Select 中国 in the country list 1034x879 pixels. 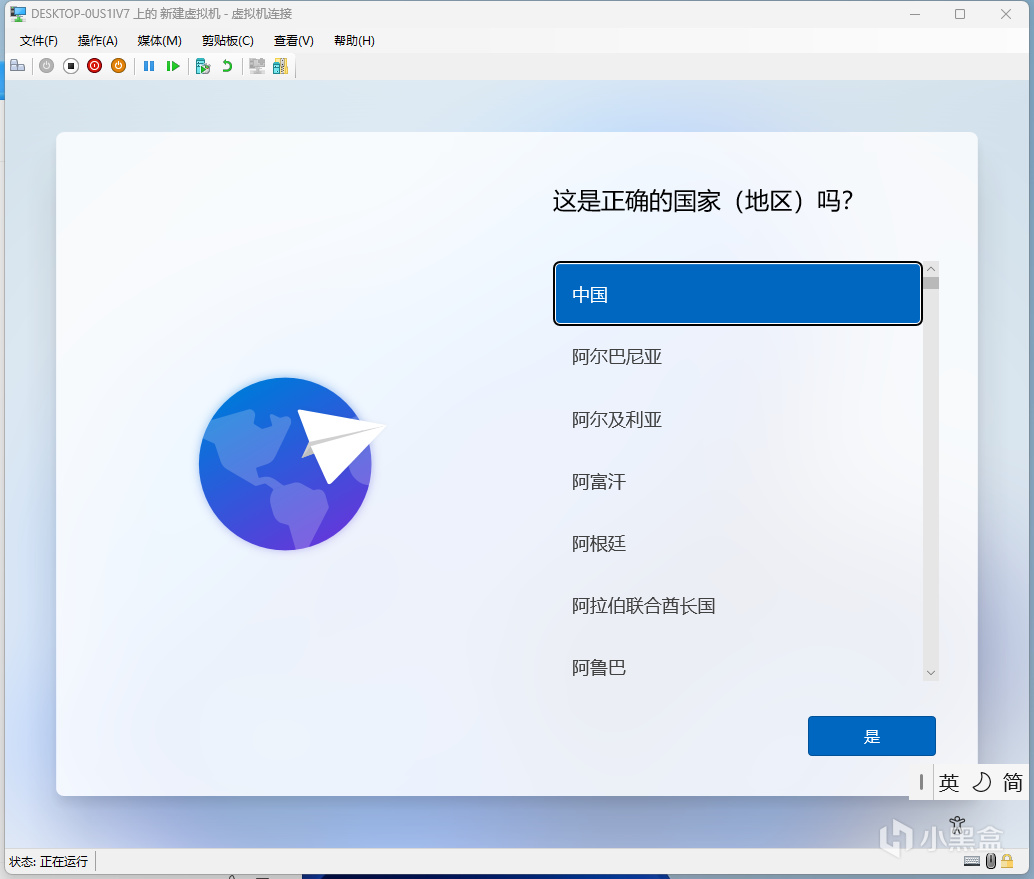(737, 294)
